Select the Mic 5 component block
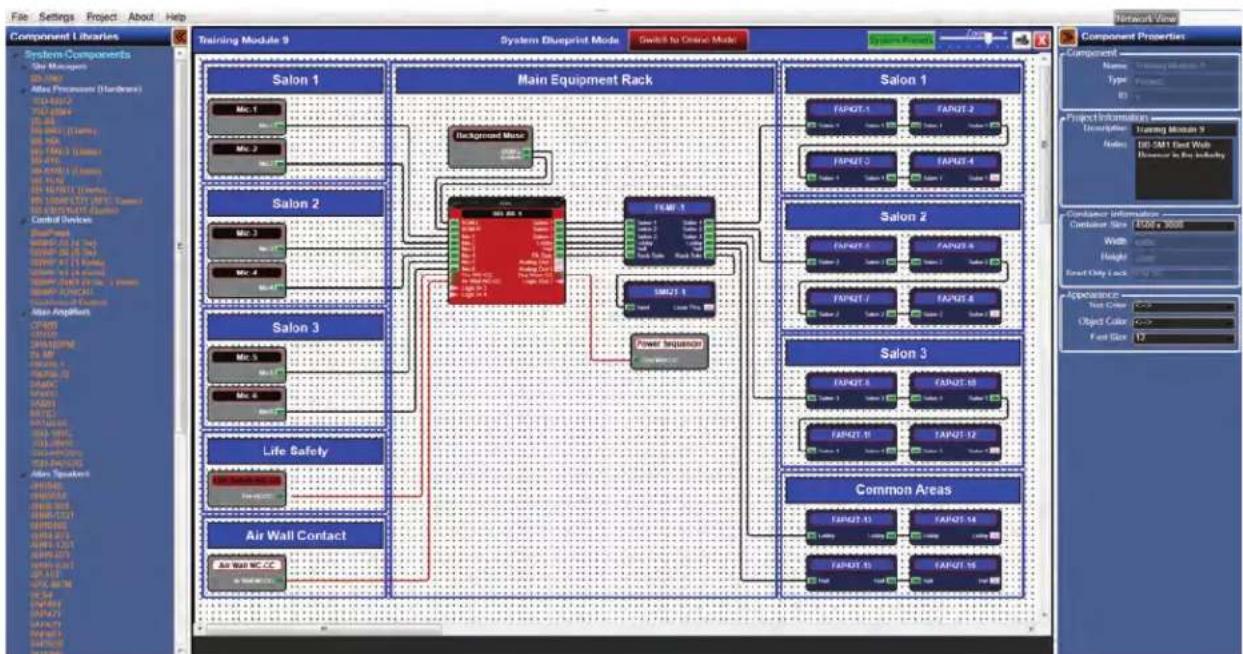1243x654 pixels. click(x=246, y=365)
